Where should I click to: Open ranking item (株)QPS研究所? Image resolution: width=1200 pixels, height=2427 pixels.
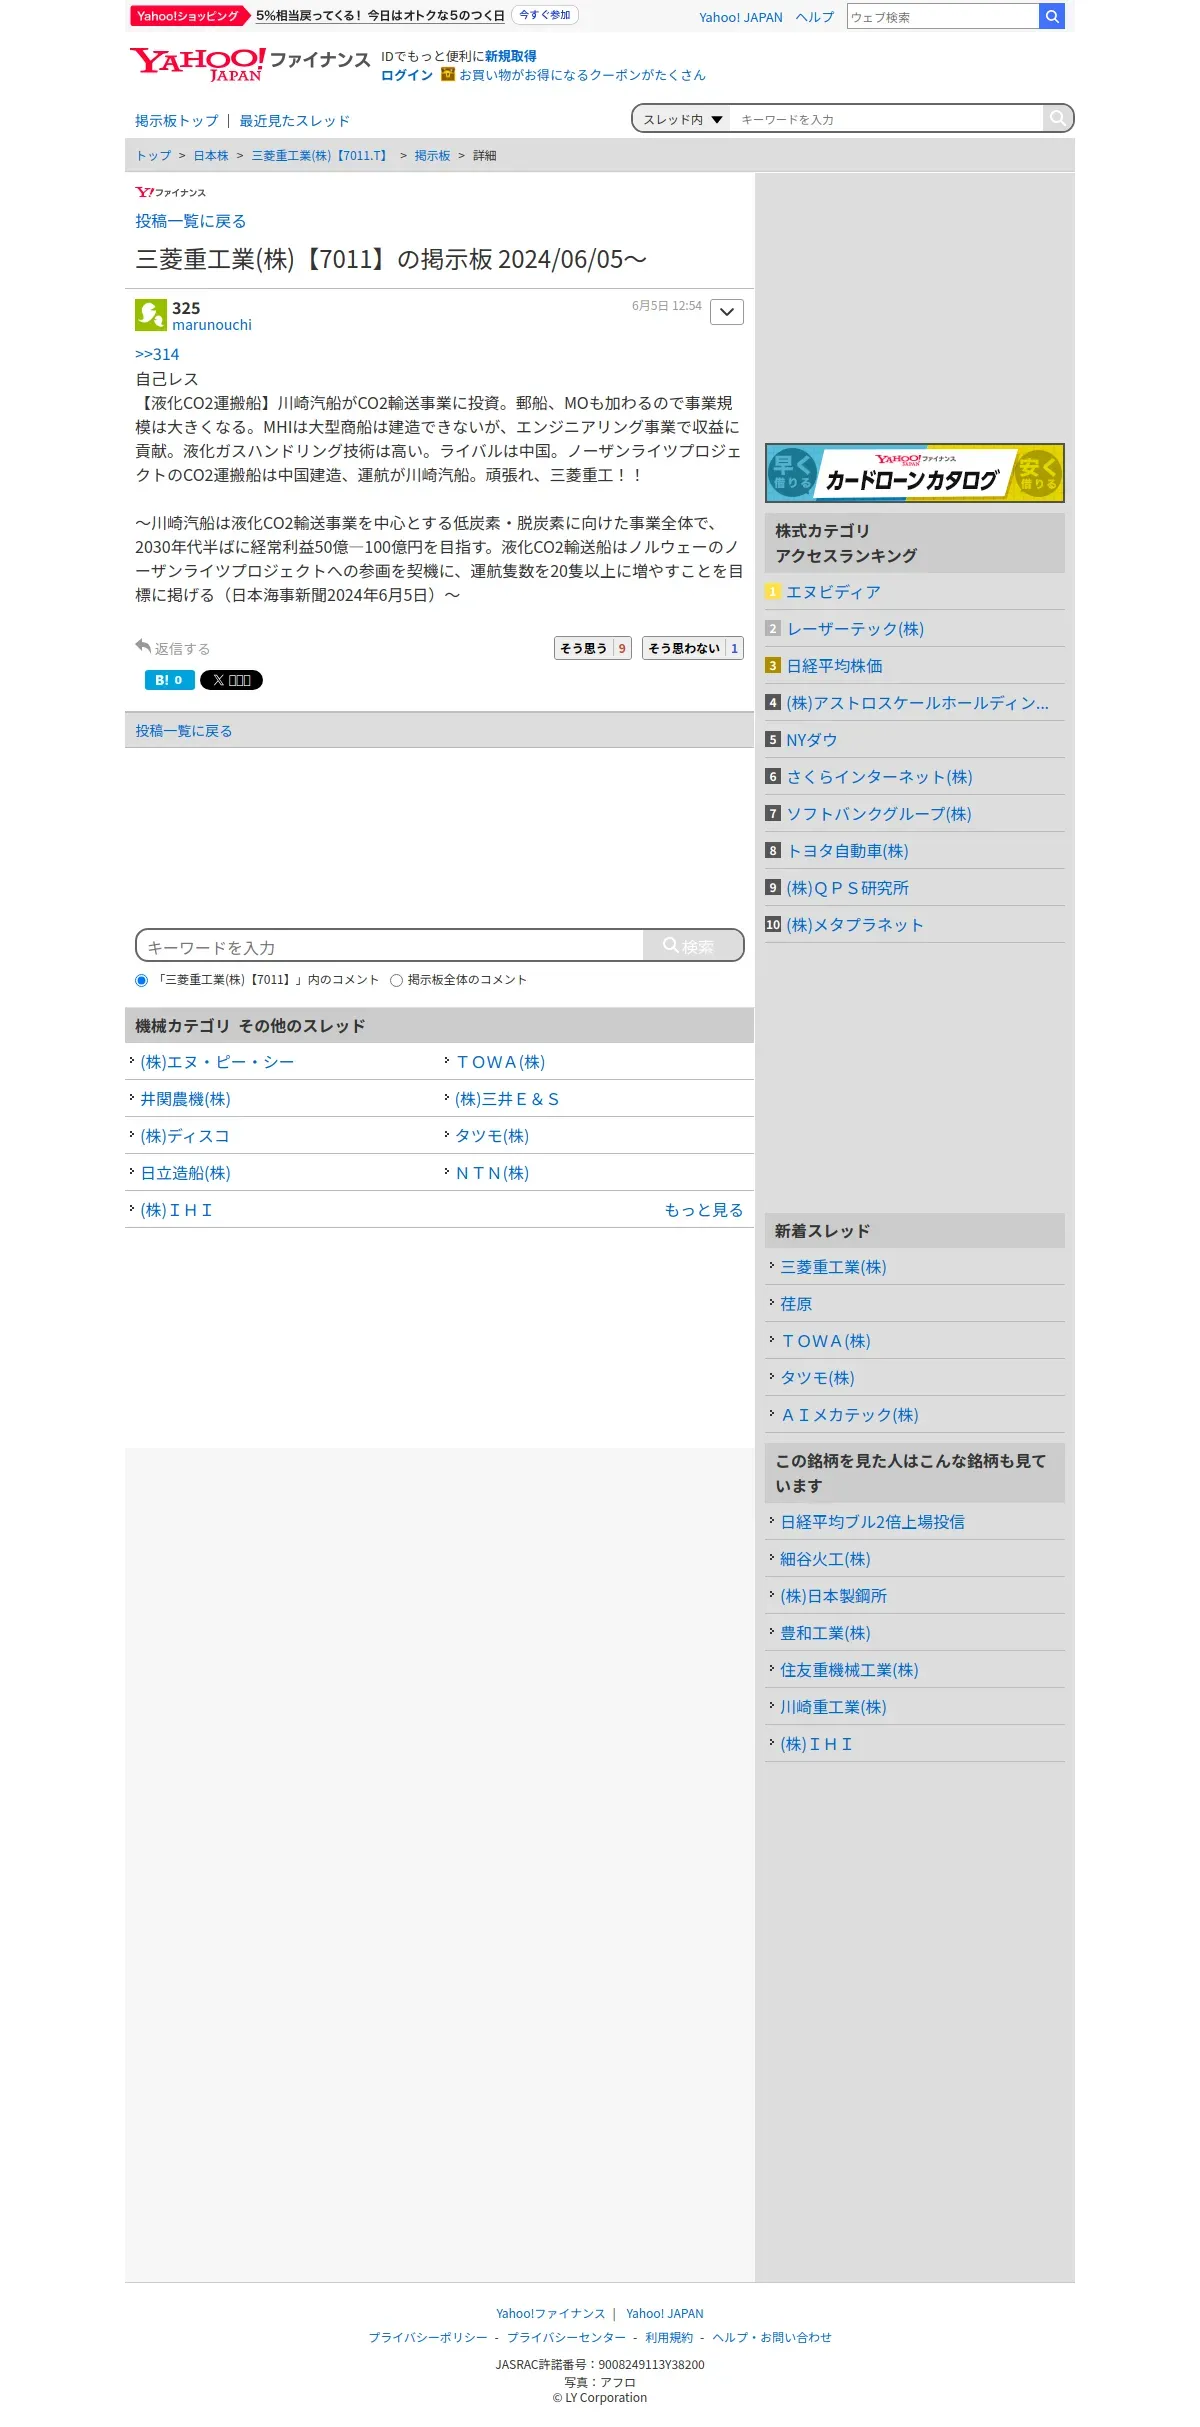847,888
